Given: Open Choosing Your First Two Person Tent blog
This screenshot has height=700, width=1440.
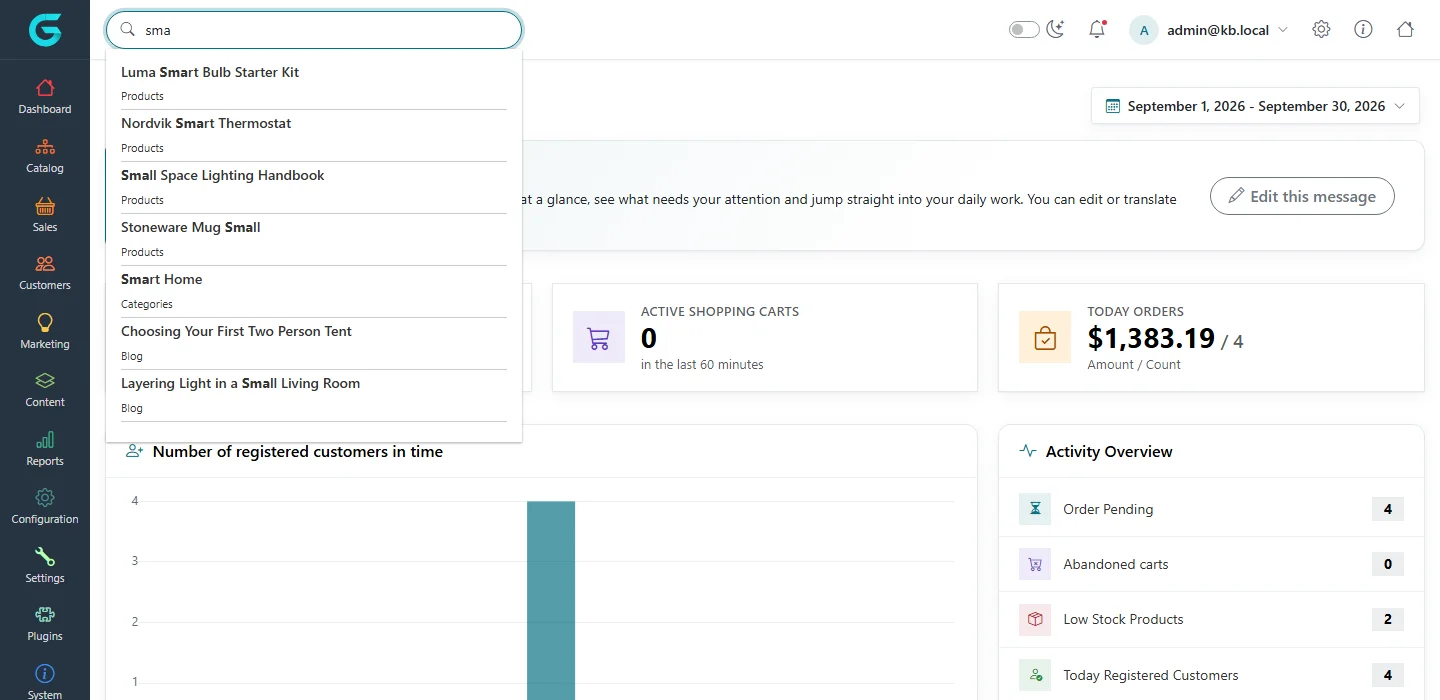Looking at the screenshot, I should click(314, 344).
